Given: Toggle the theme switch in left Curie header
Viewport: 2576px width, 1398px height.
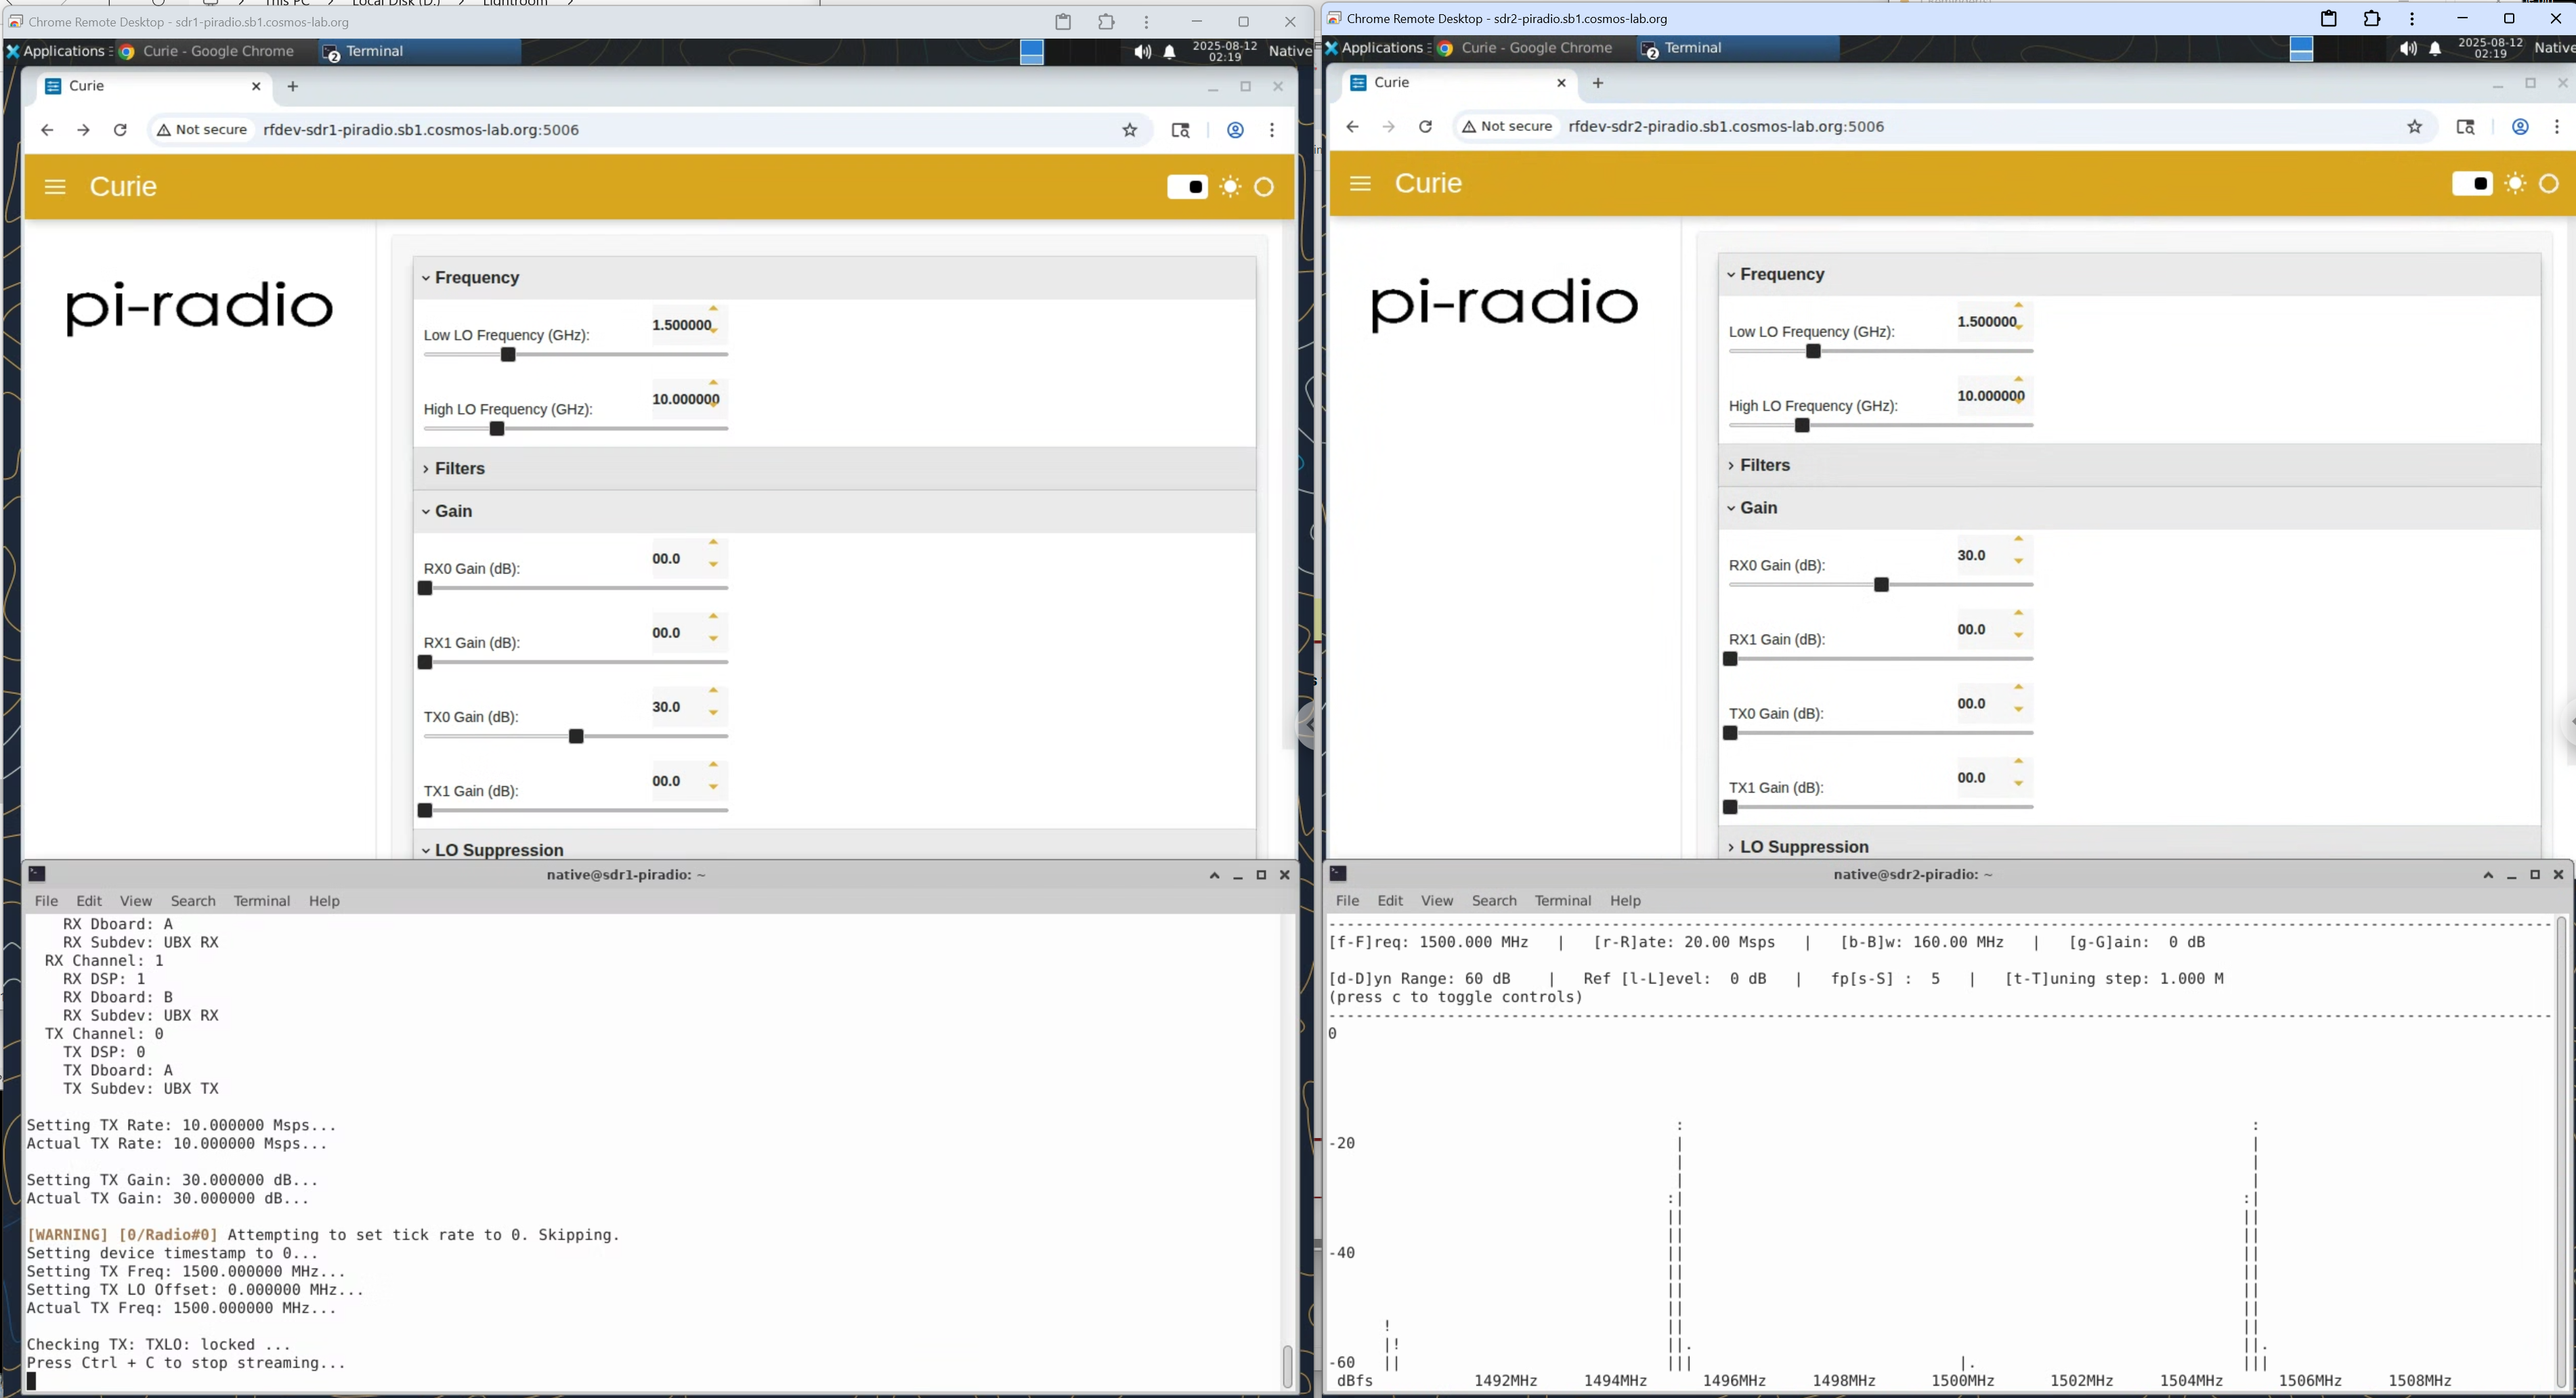Looking at the screenshot, I should (1187, 187).
